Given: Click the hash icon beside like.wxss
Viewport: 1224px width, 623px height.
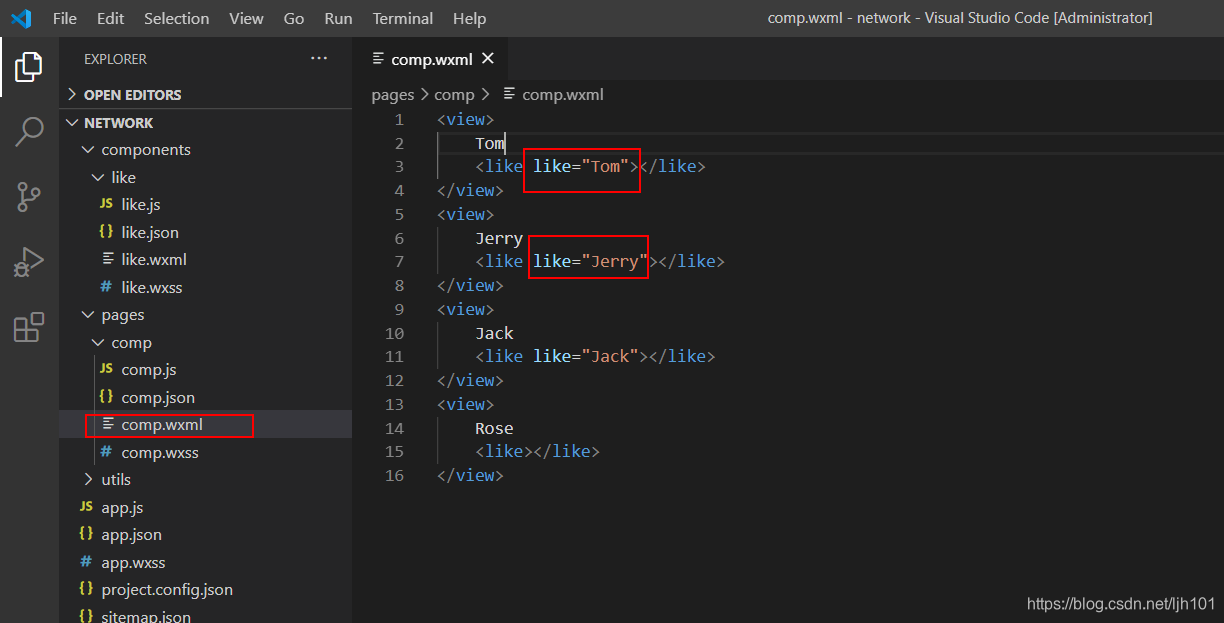Looking at the screenshot, I should [106, 287].
